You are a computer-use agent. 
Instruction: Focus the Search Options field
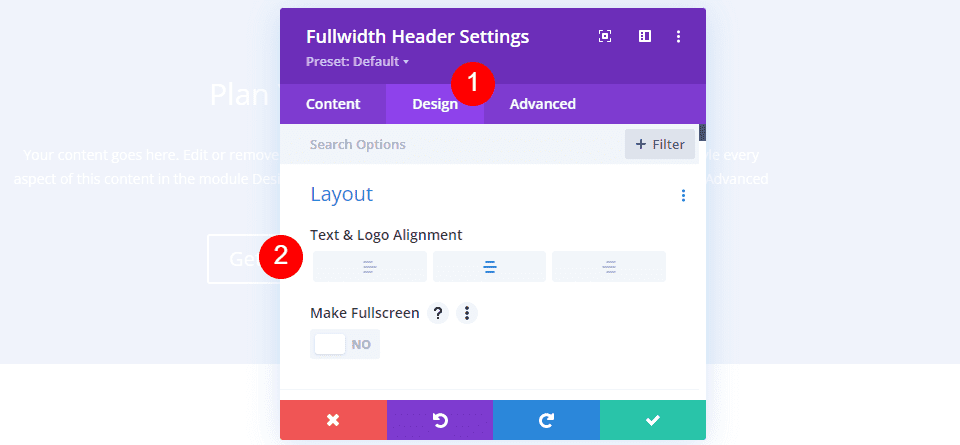point(452,144)
